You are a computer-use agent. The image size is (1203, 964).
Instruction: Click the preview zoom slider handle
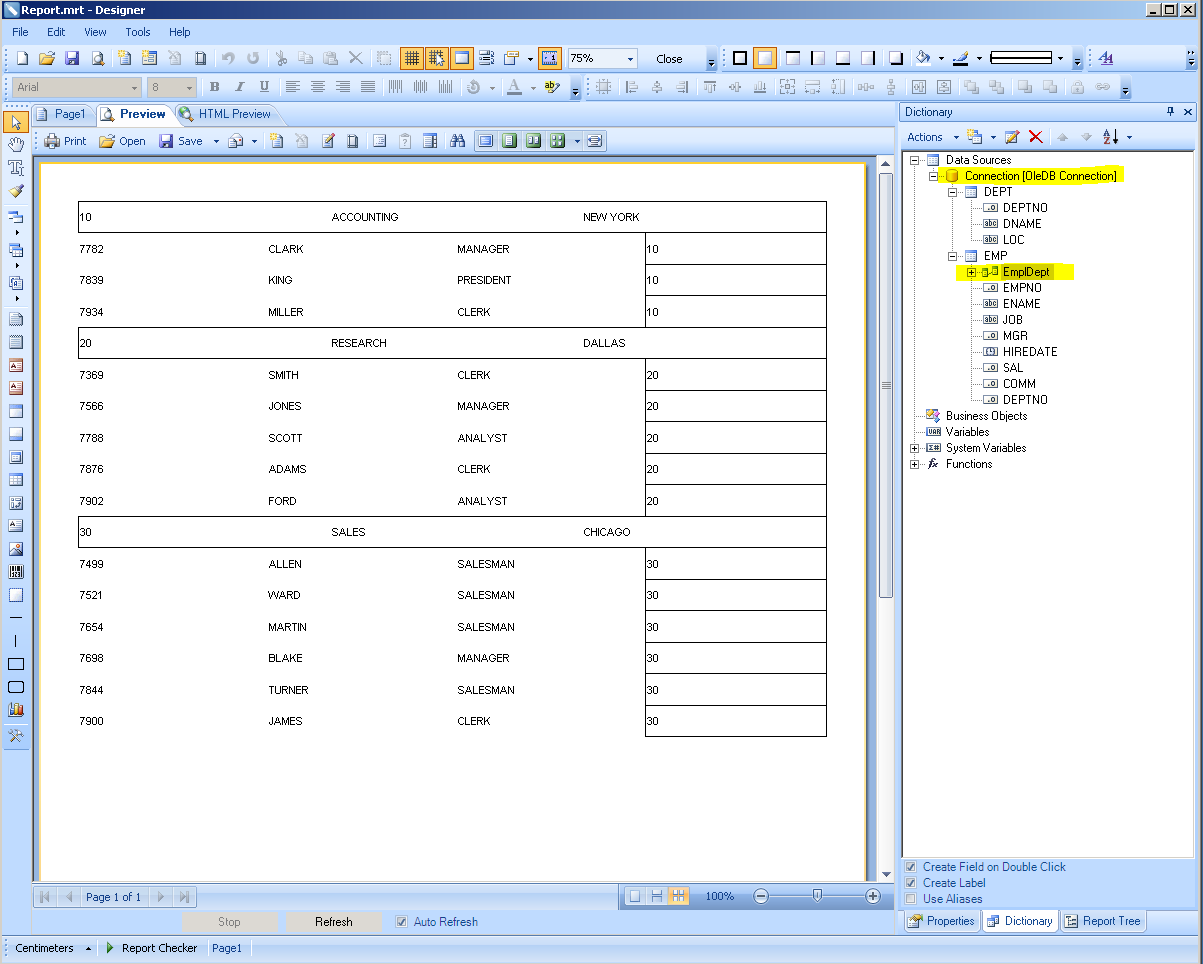(817, 896)
